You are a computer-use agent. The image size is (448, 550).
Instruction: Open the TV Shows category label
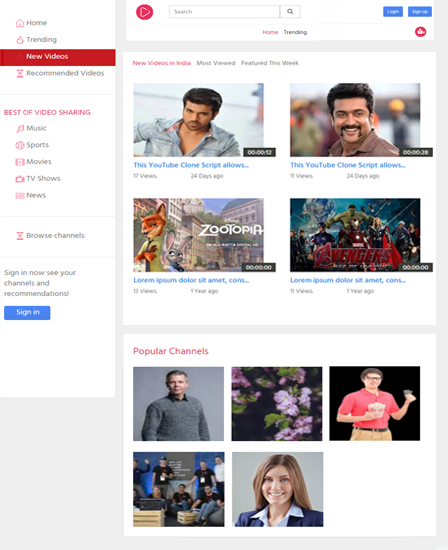tap(44, 179)
